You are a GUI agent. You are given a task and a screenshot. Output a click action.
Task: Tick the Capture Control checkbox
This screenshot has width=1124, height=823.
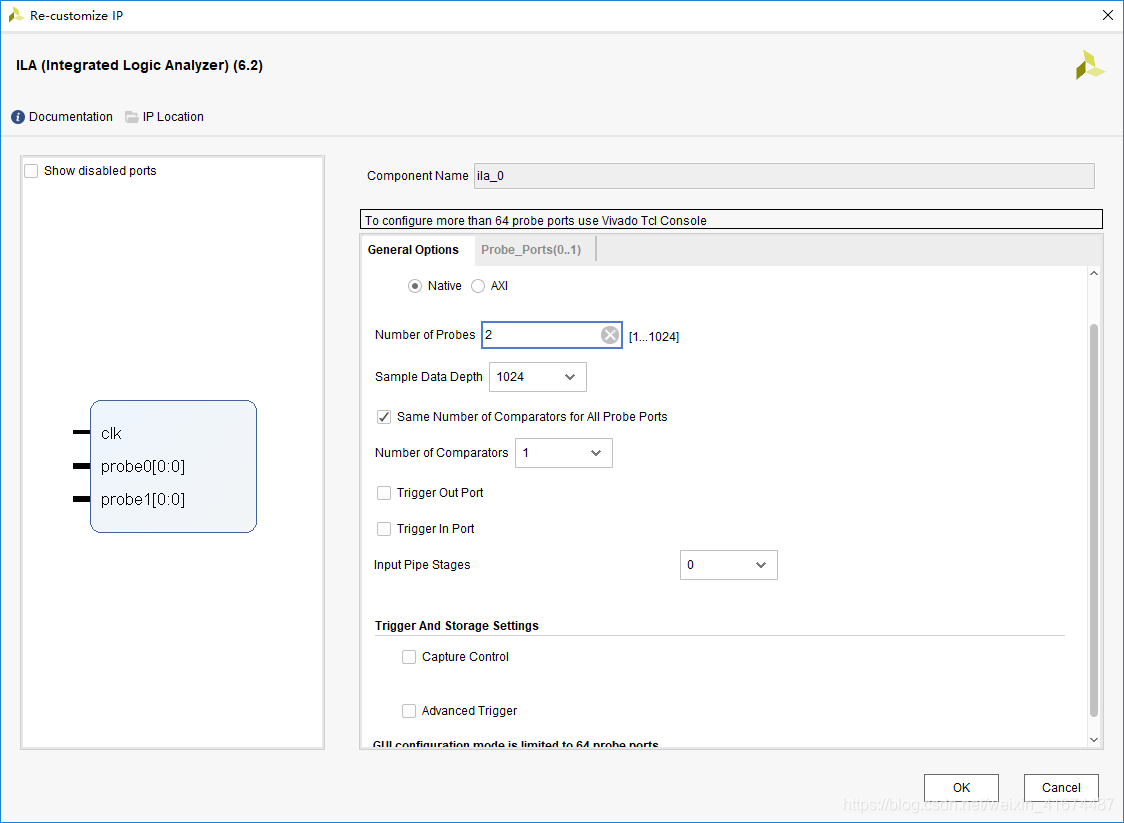(409, 657)
